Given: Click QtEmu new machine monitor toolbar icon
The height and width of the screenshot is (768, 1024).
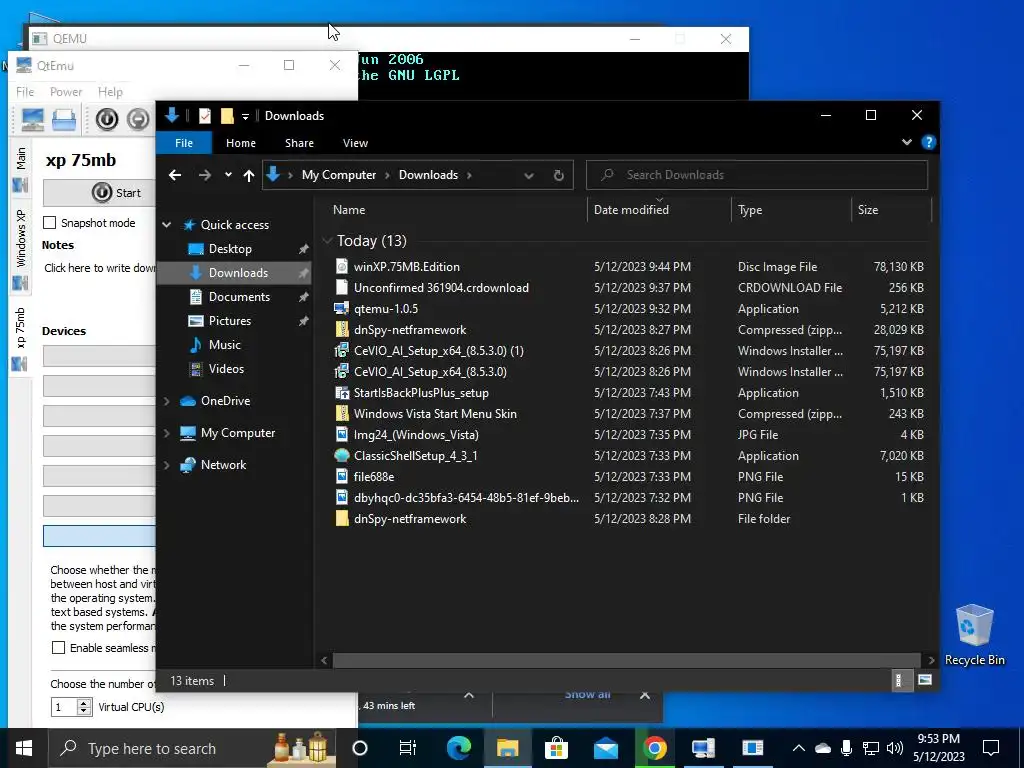Looking at the screenshot, I should coord(33,120).
